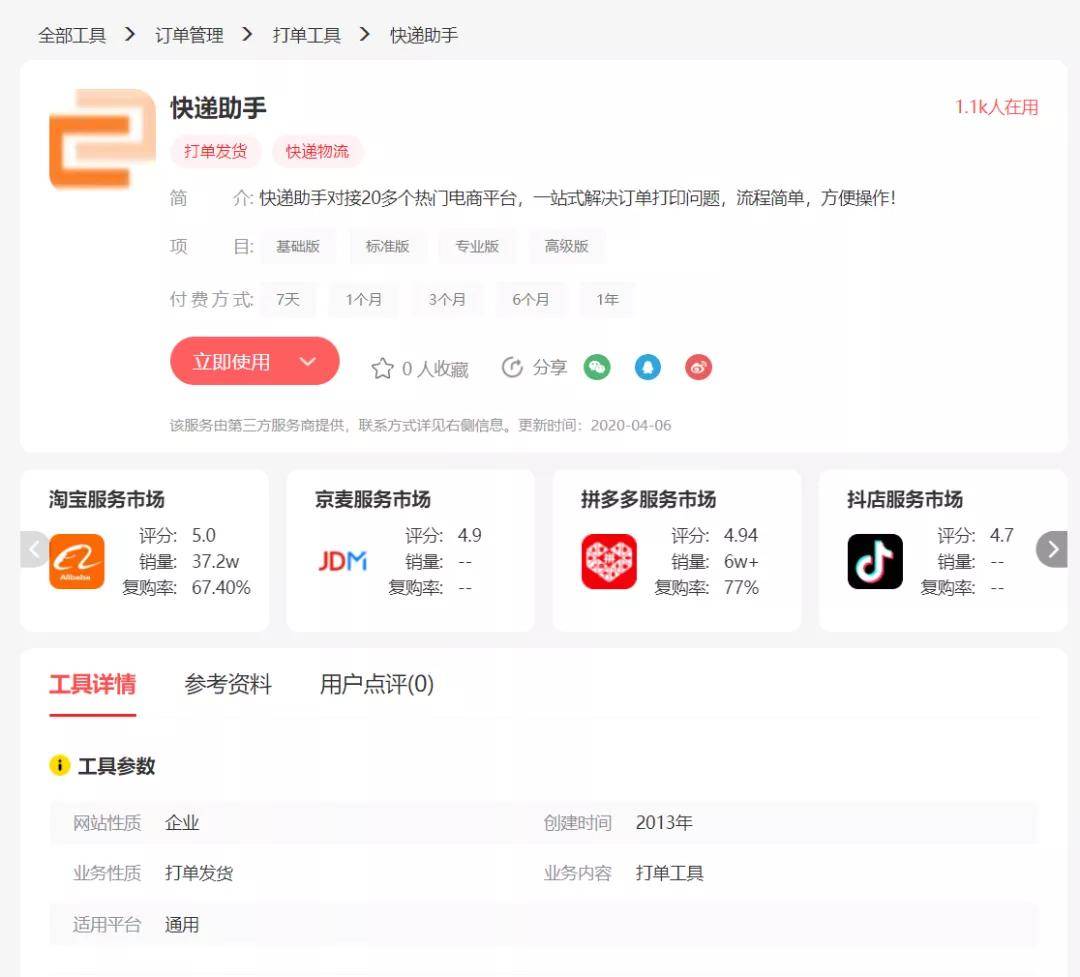Click the WeChat share icon
The width and height of the screenshot is (1080, 977).
(x=597, y=367)
